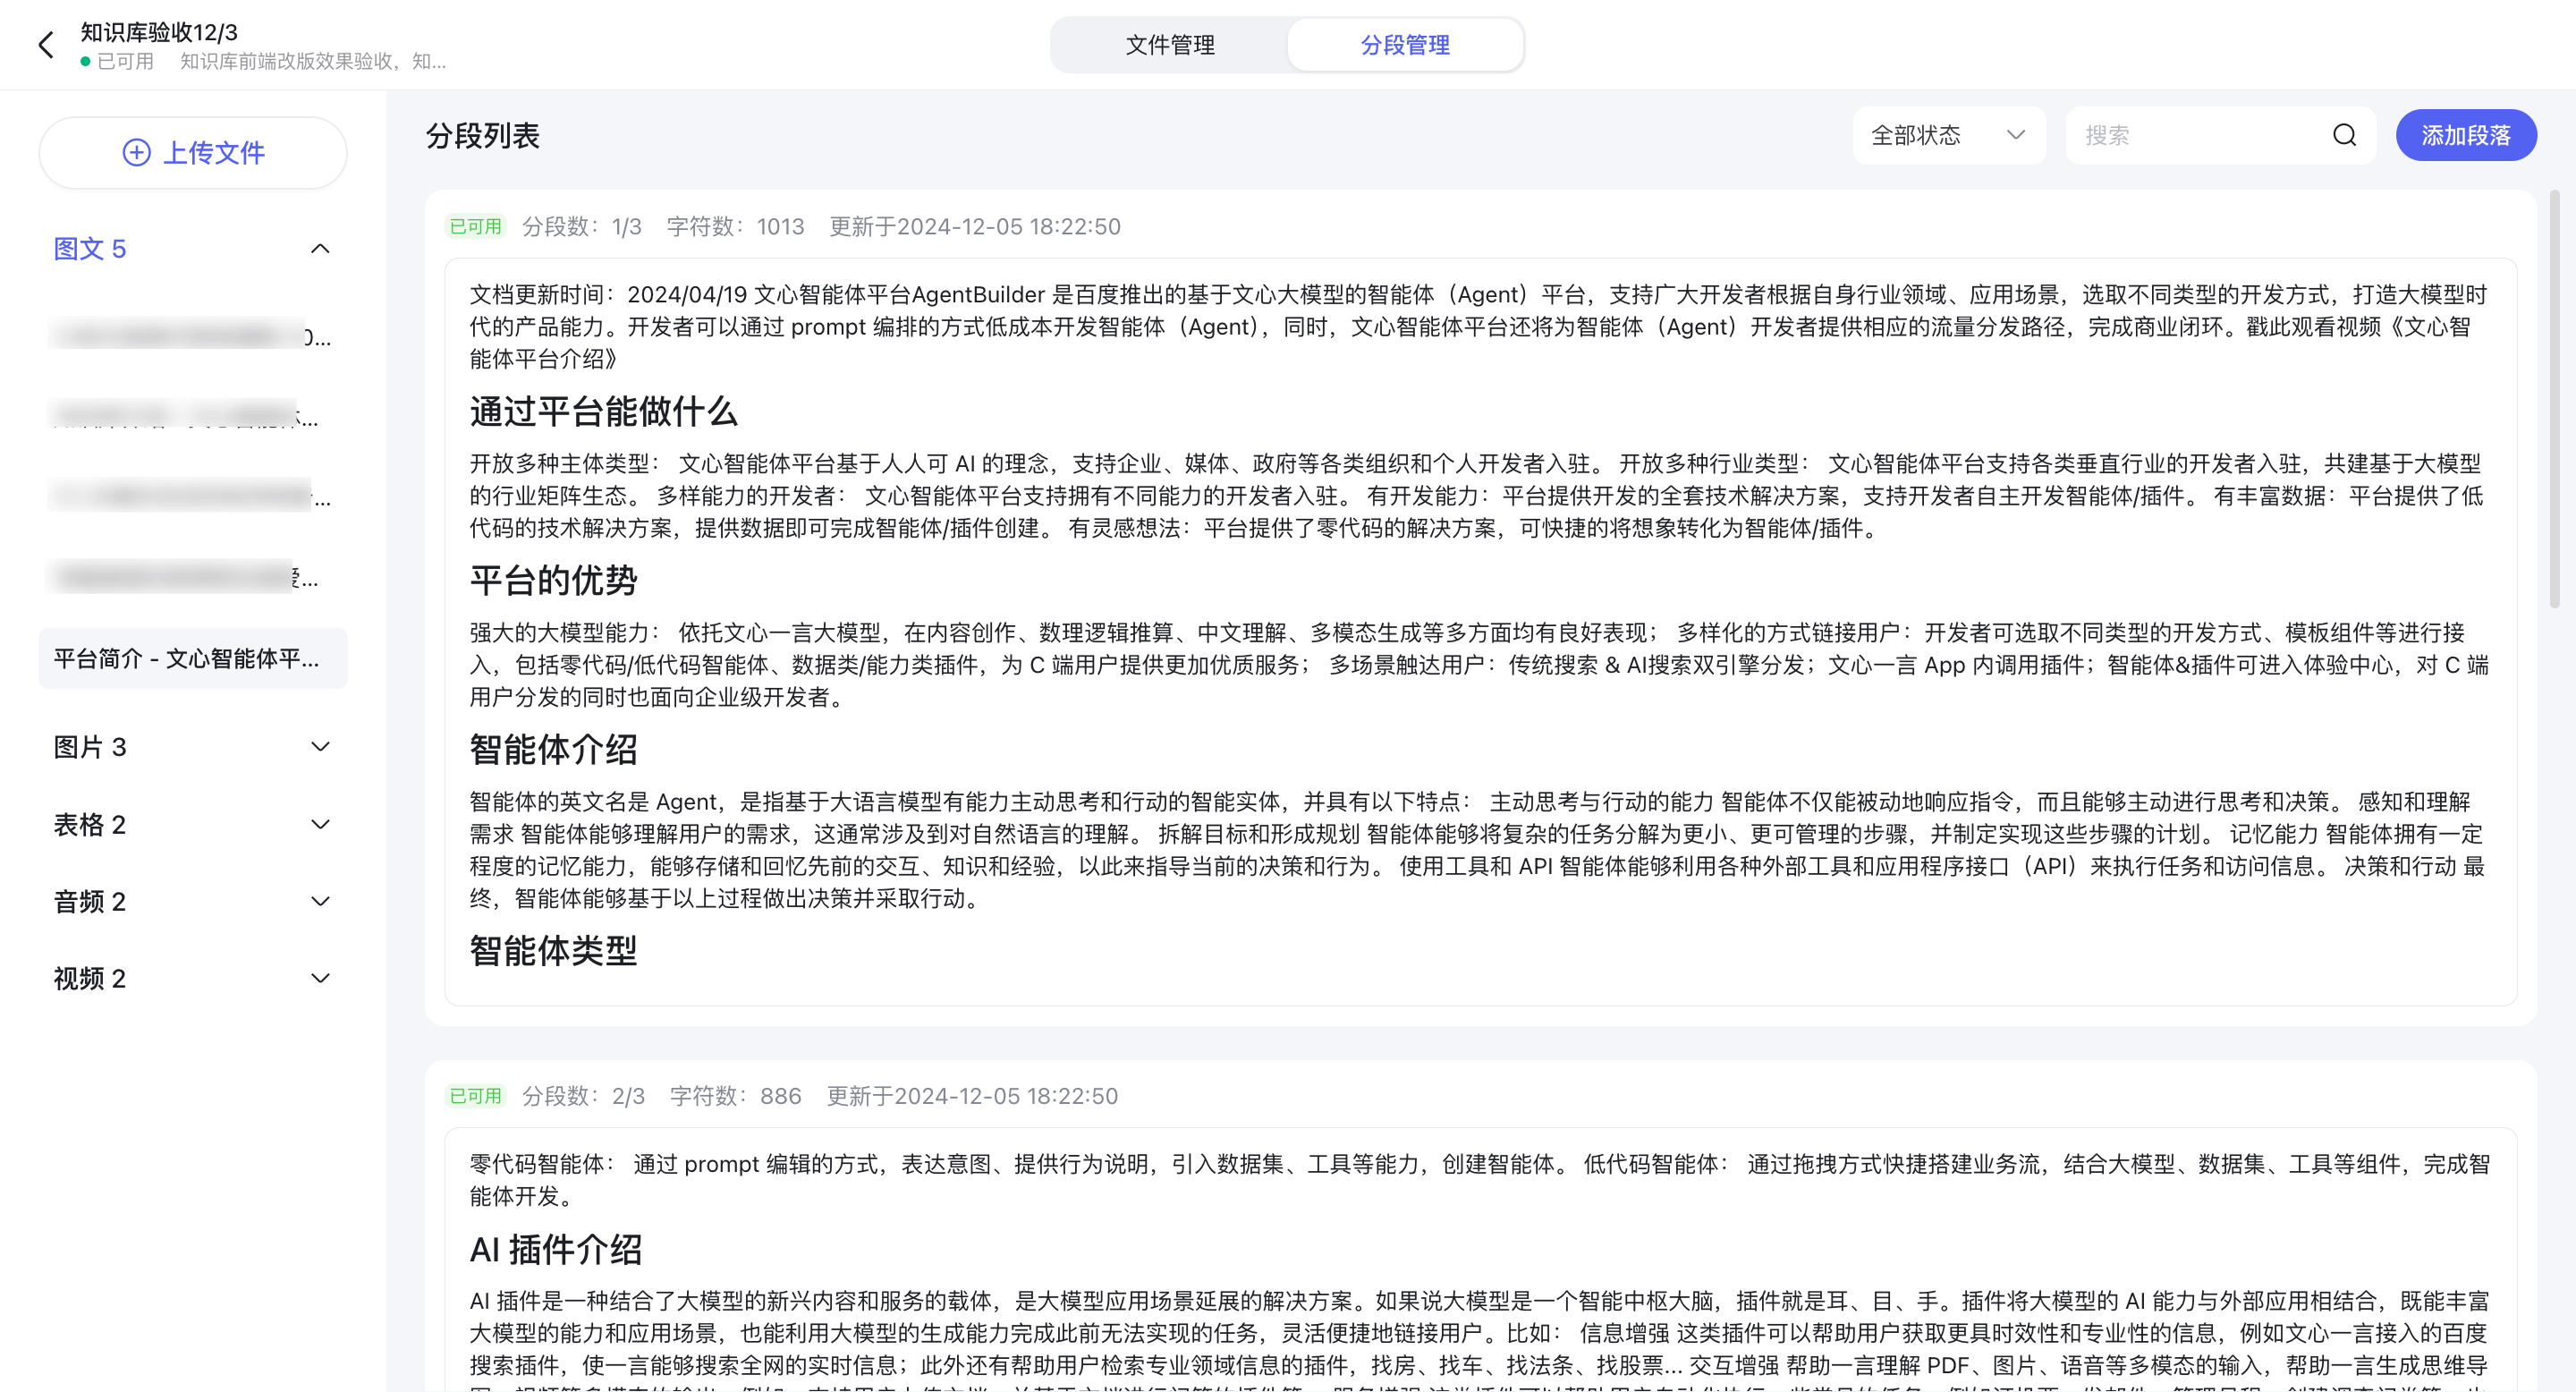This screenshot has width=2576, height=1392.
Task: Click the plus icon on 上传文件
Action: point(136,152)
